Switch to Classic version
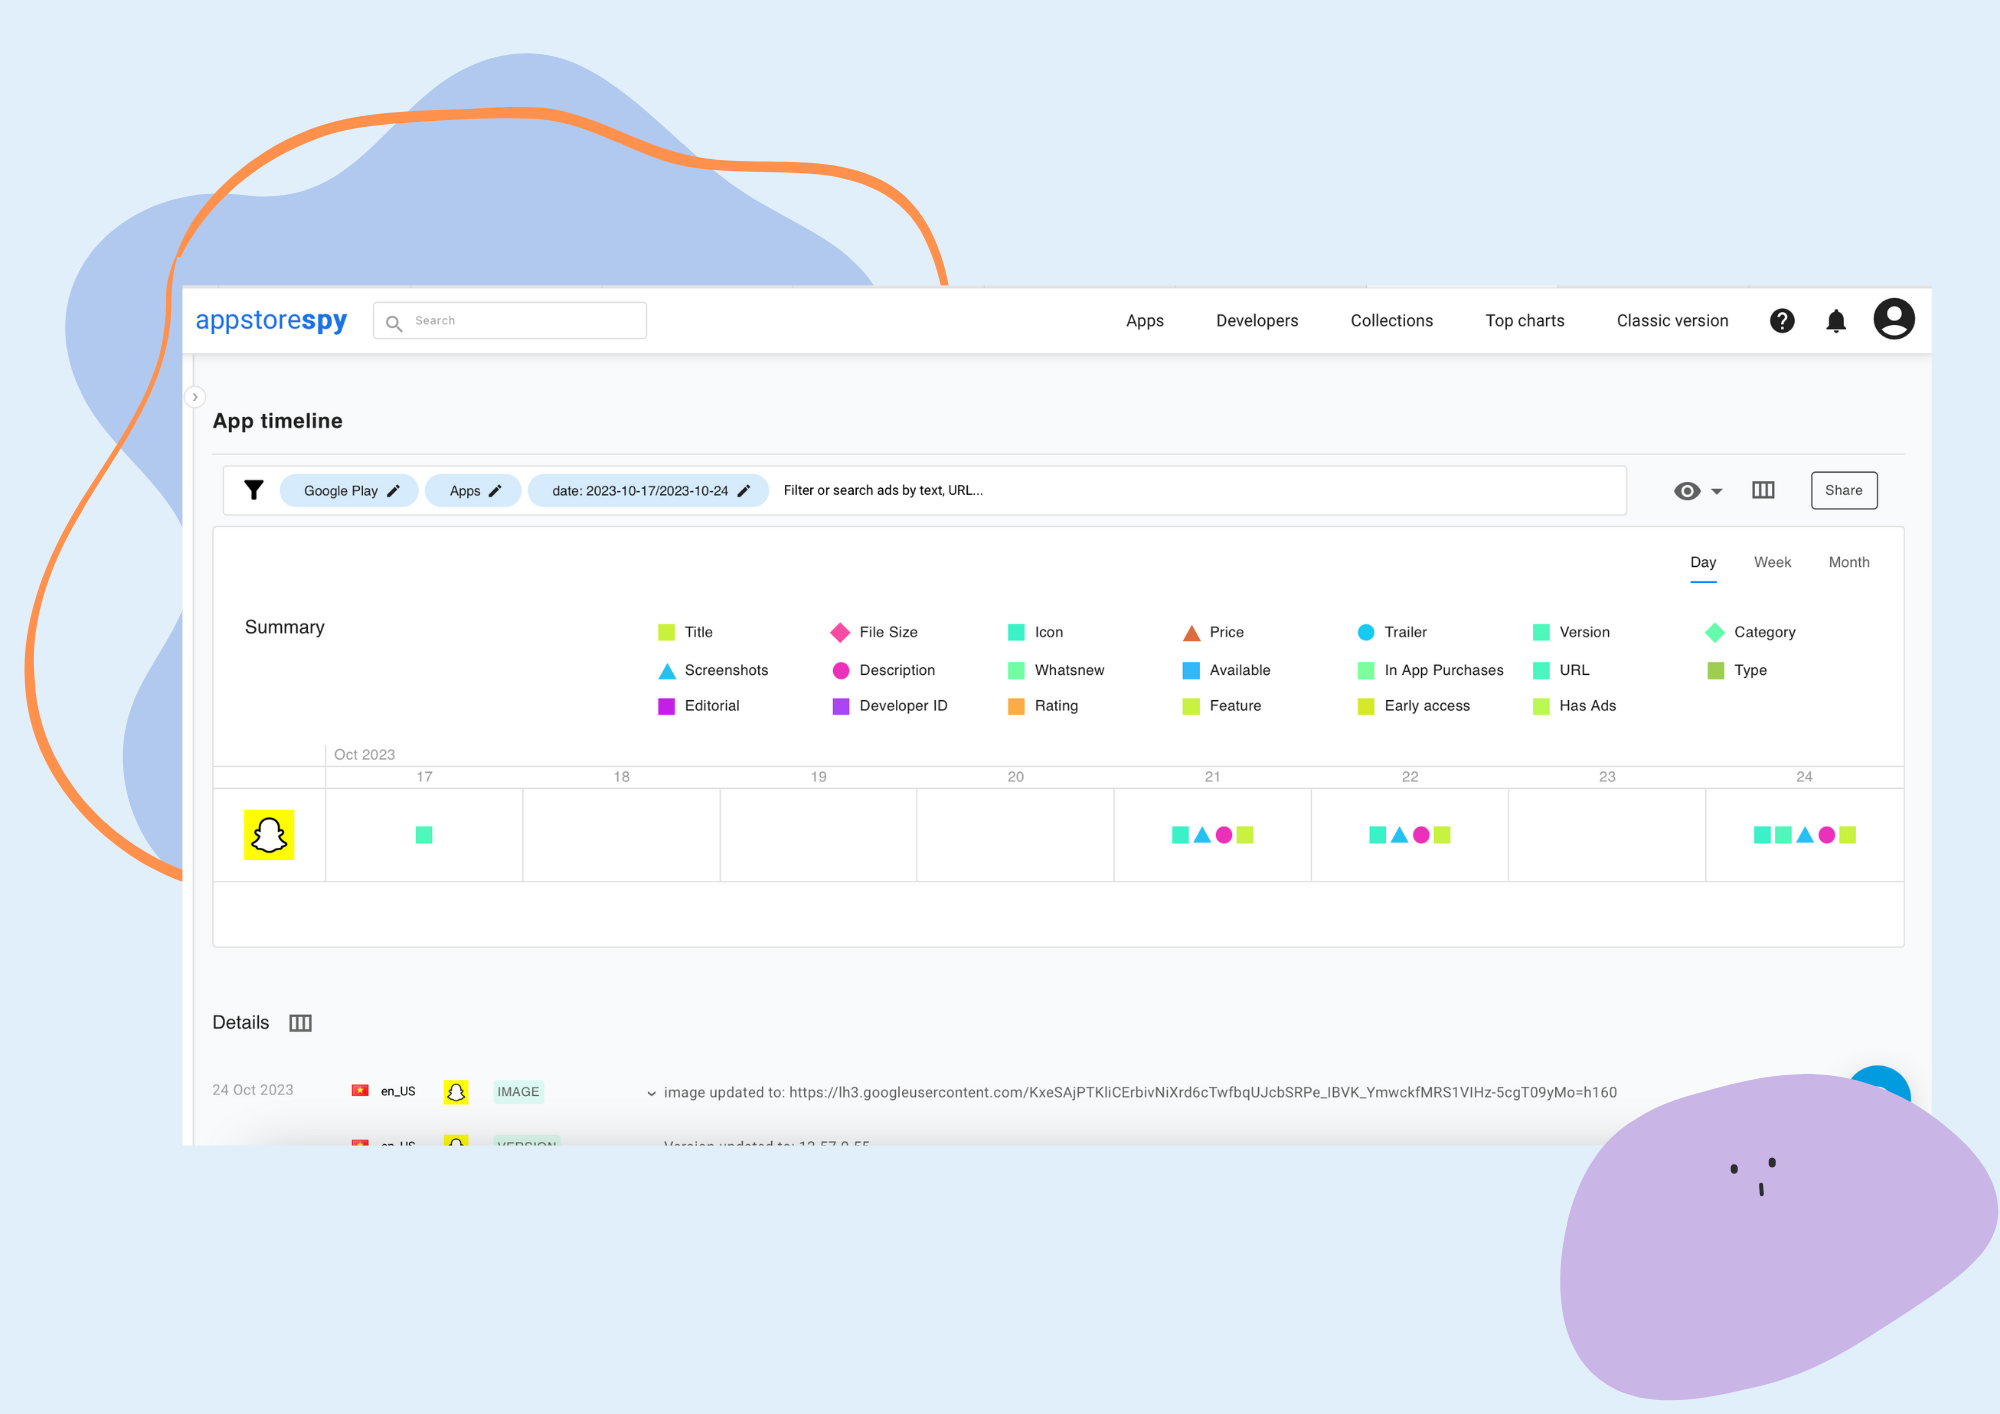This screenshot has height=1414, width=2000. tap(1672, 321)
